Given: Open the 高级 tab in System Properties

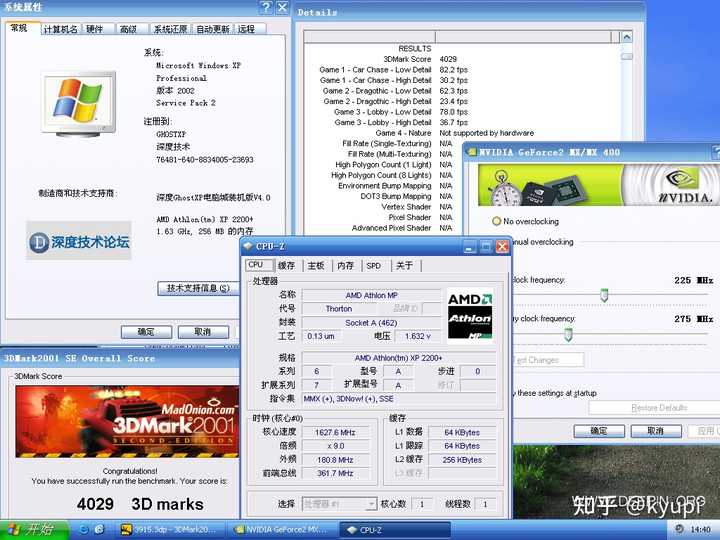Looking at the screenshot, I should coord(129,29).
